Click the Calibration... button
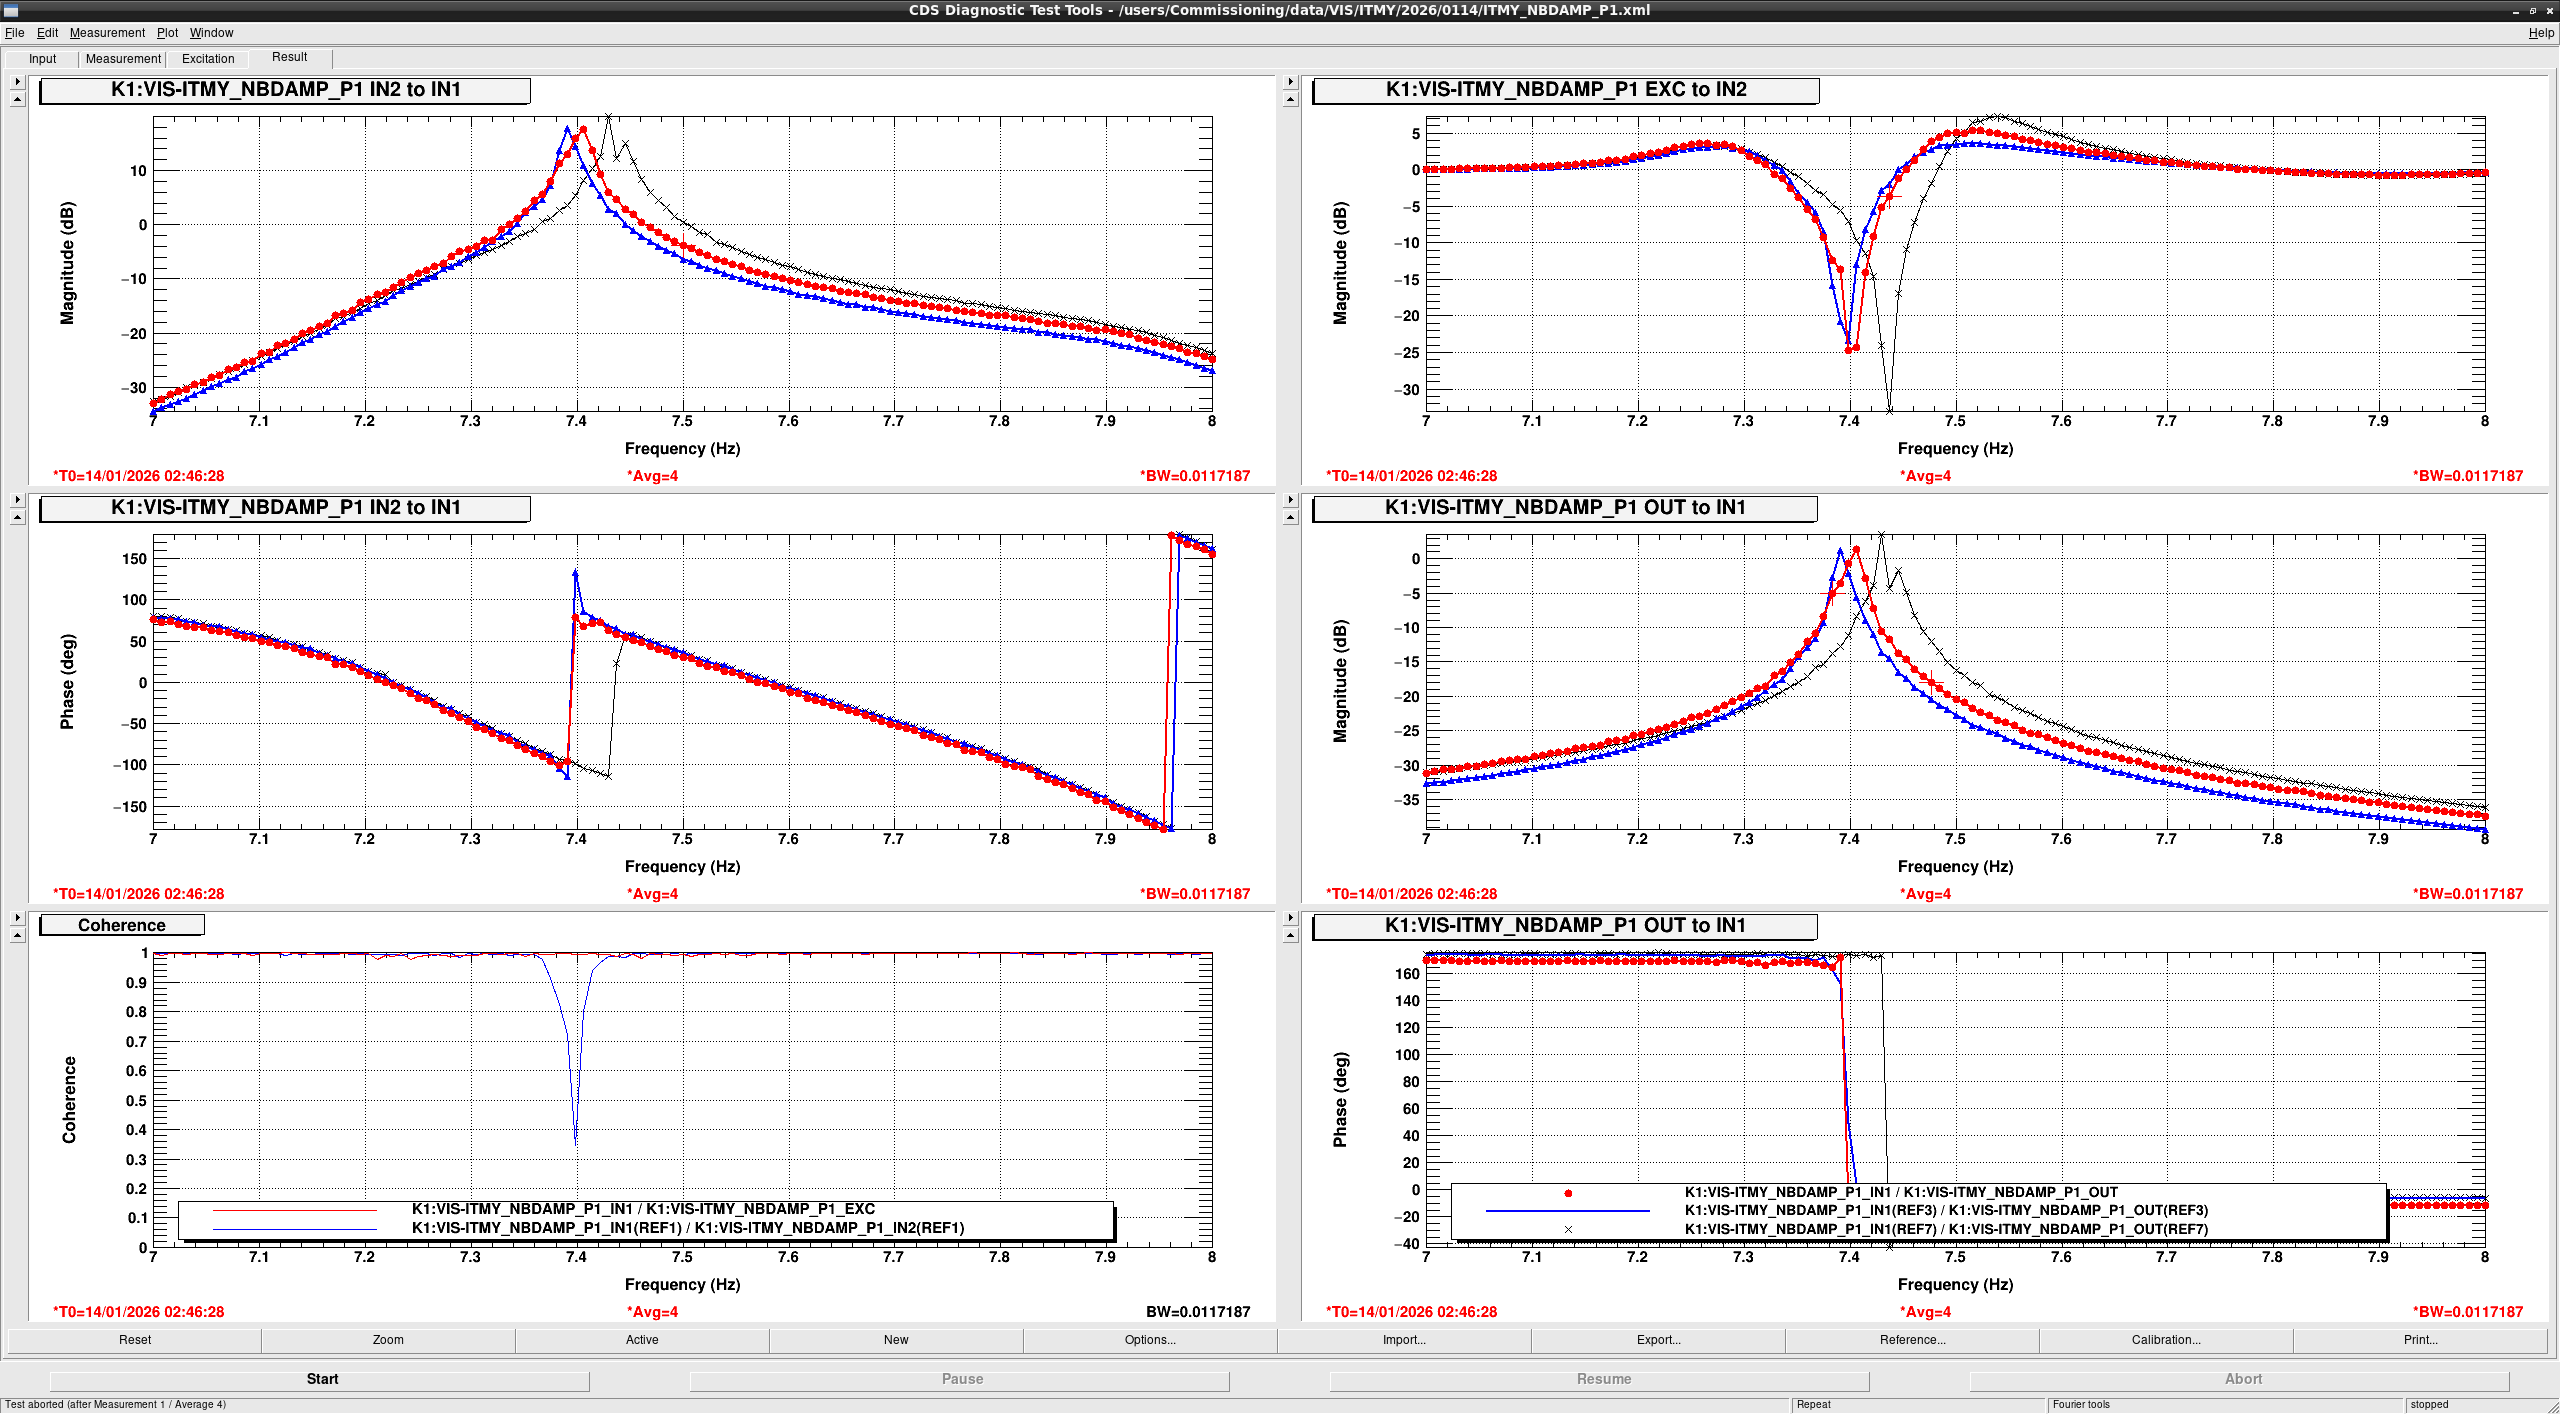Viewport: 2560px width, 1414px height. 2166,1340
